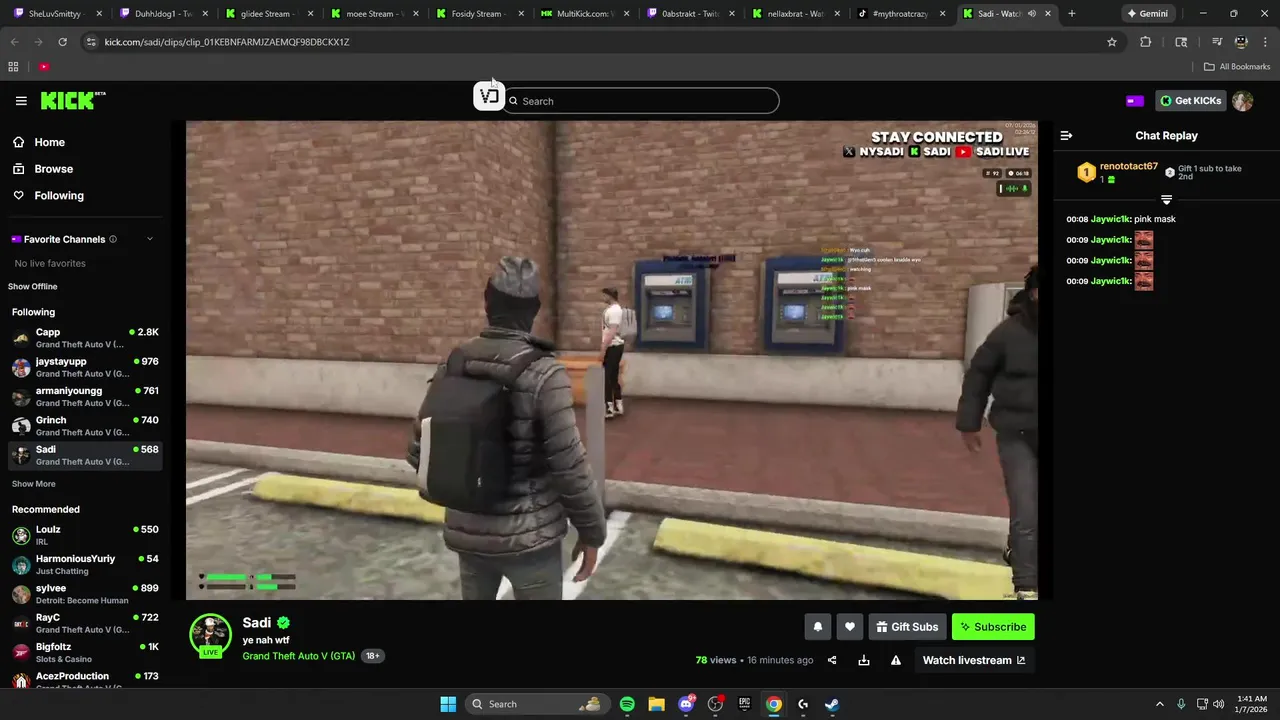Open Sadi's channel avatar below video
Image resolution: width=1280 pixels, height=720 pixels.
(211, 635)
